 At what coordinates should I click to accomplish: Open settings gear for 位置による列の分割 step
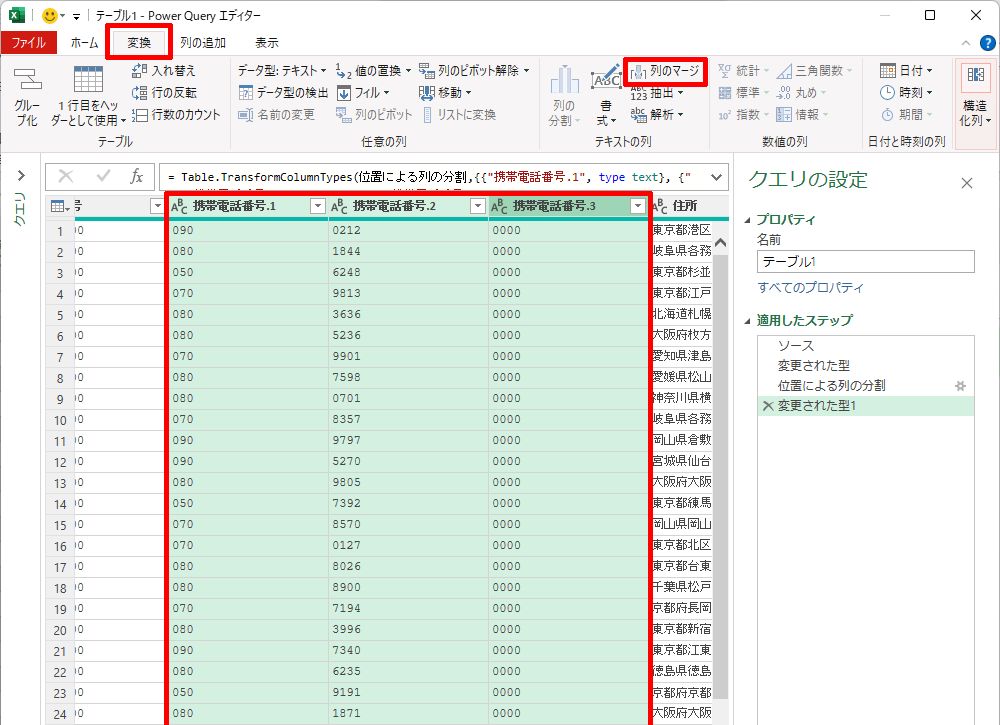click(960, 385)
